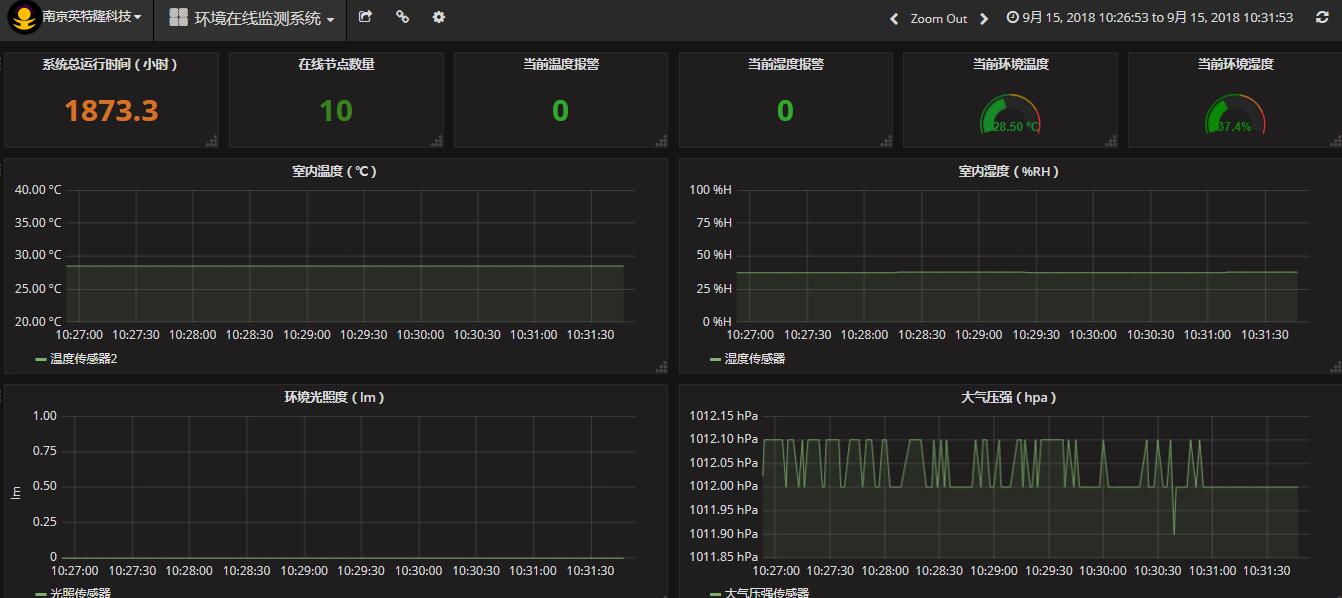This screenshot has height=598, width=1342.
Task: Open dashboard settings gear icon
Action: 438,17
